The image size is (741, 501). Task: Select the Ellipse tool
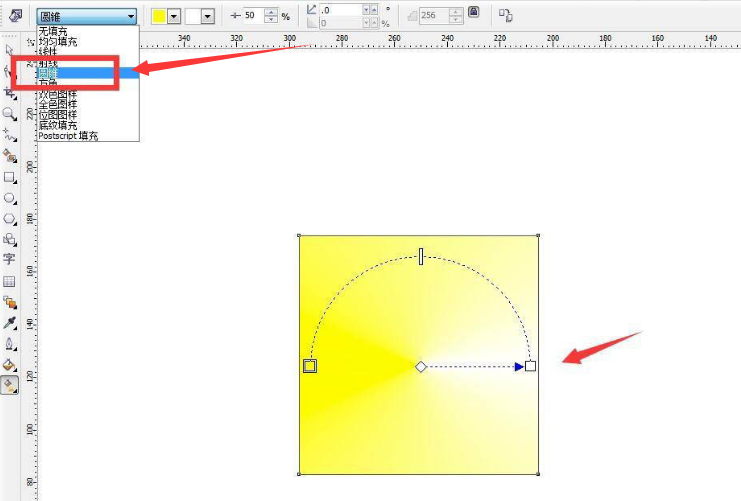9,198
